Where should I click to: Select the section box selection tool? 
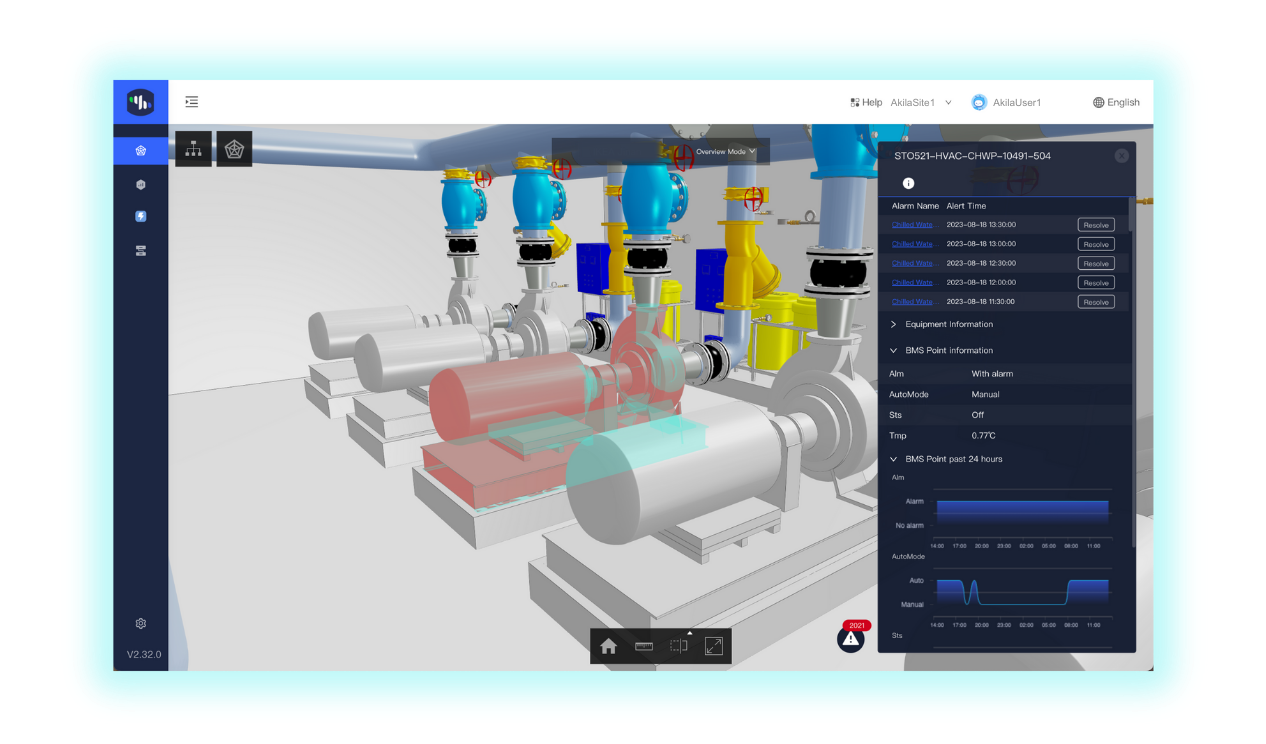(679, 646)
